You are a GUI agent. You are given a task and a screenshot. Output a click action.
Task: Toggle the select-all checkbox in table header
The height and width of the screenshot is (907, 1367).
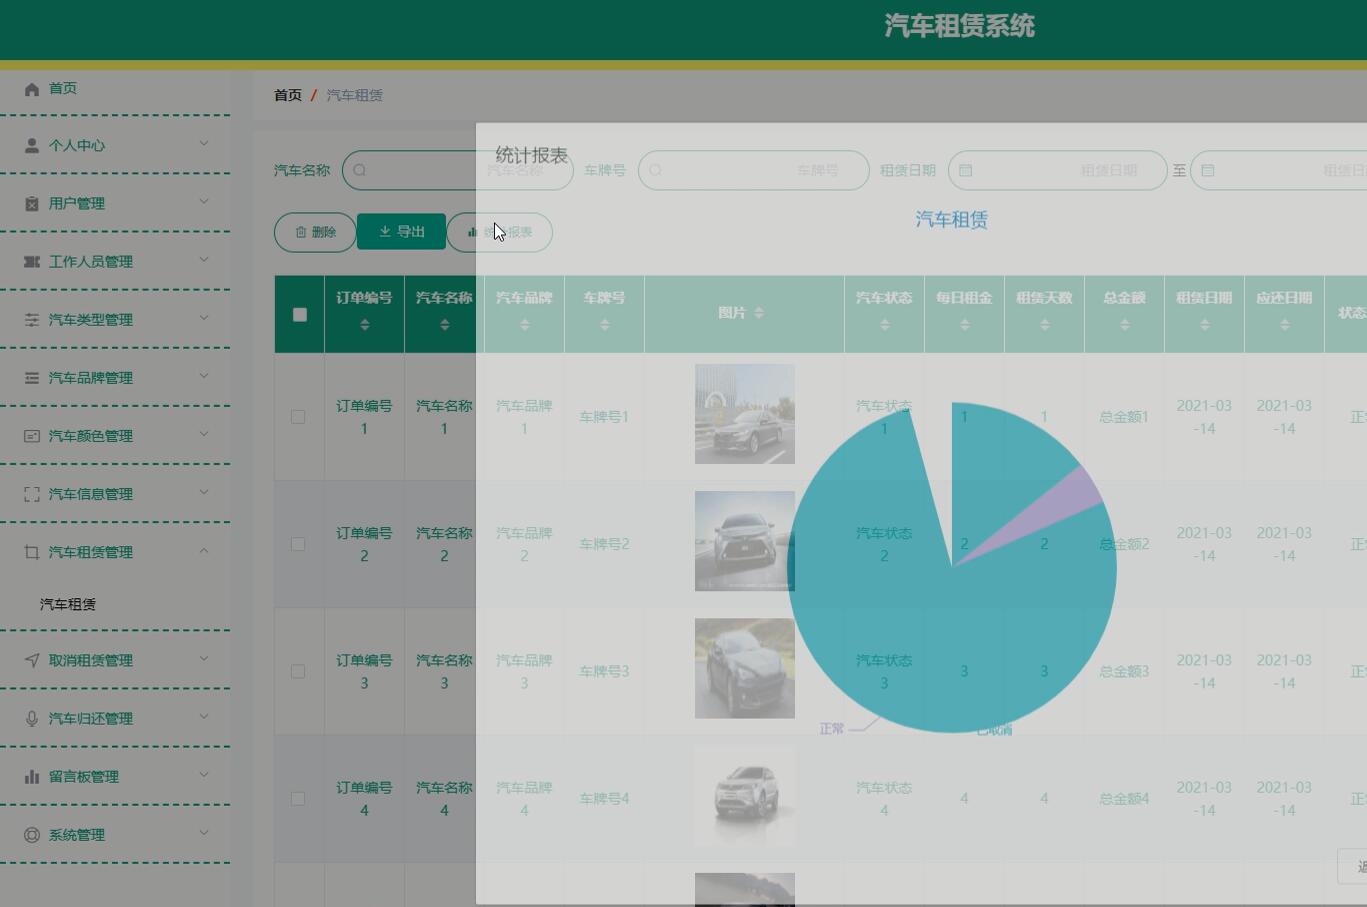pos(300,314)
